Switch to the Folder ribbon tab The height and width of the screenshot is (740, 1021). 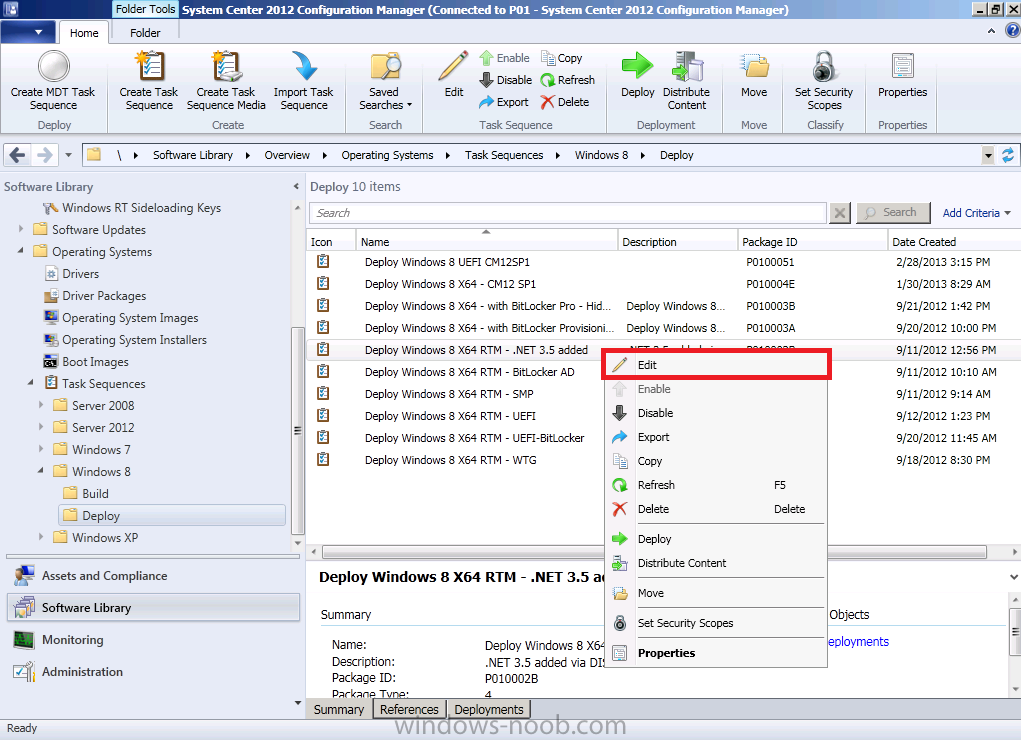(x=145, y=33)
